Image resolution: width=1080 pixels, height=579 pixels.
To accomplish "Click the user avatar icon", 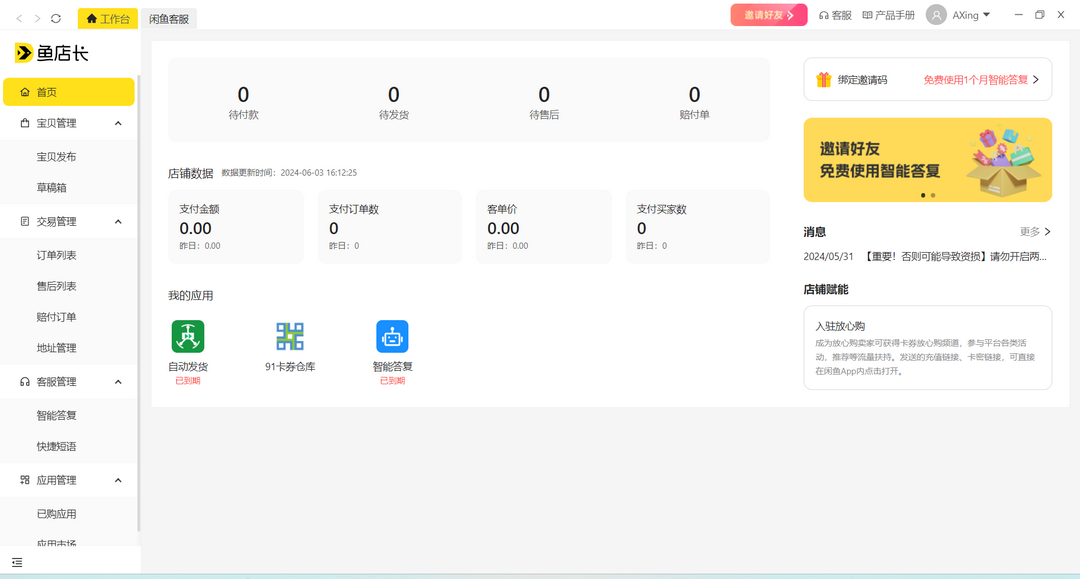I will pos(936,15).
